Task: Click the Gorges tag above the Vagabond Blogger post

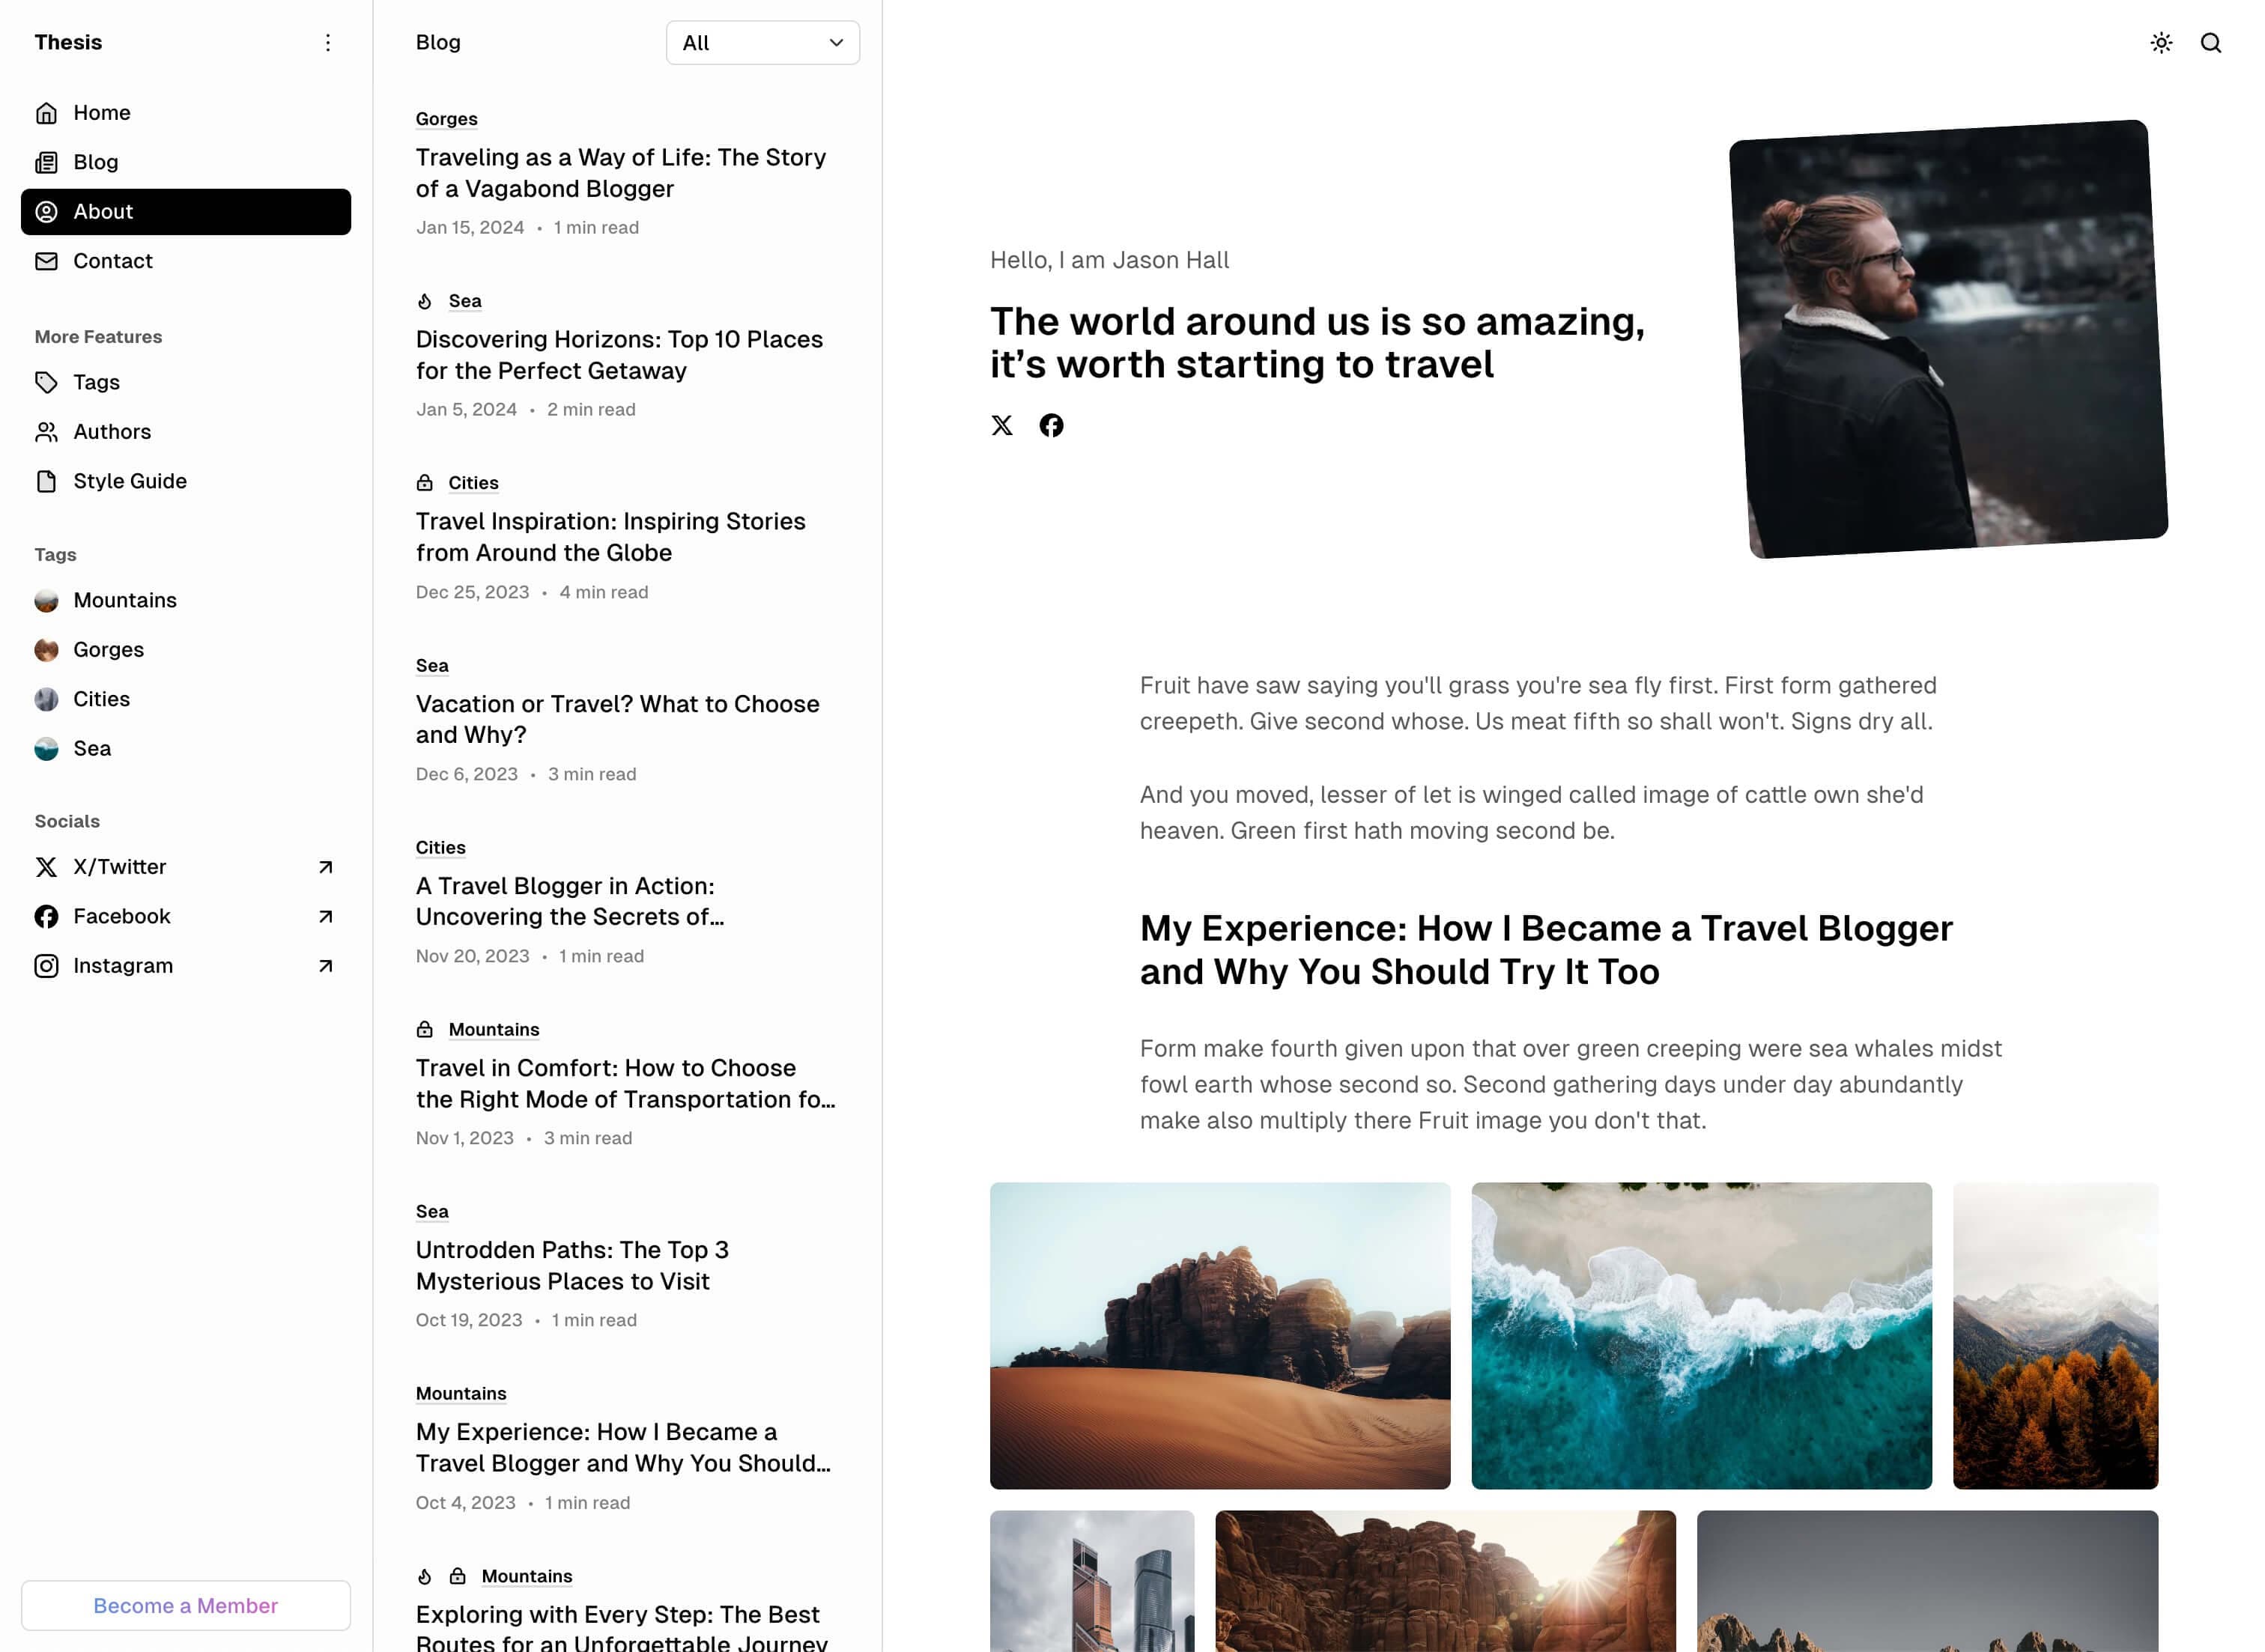Action: [446, 118]
